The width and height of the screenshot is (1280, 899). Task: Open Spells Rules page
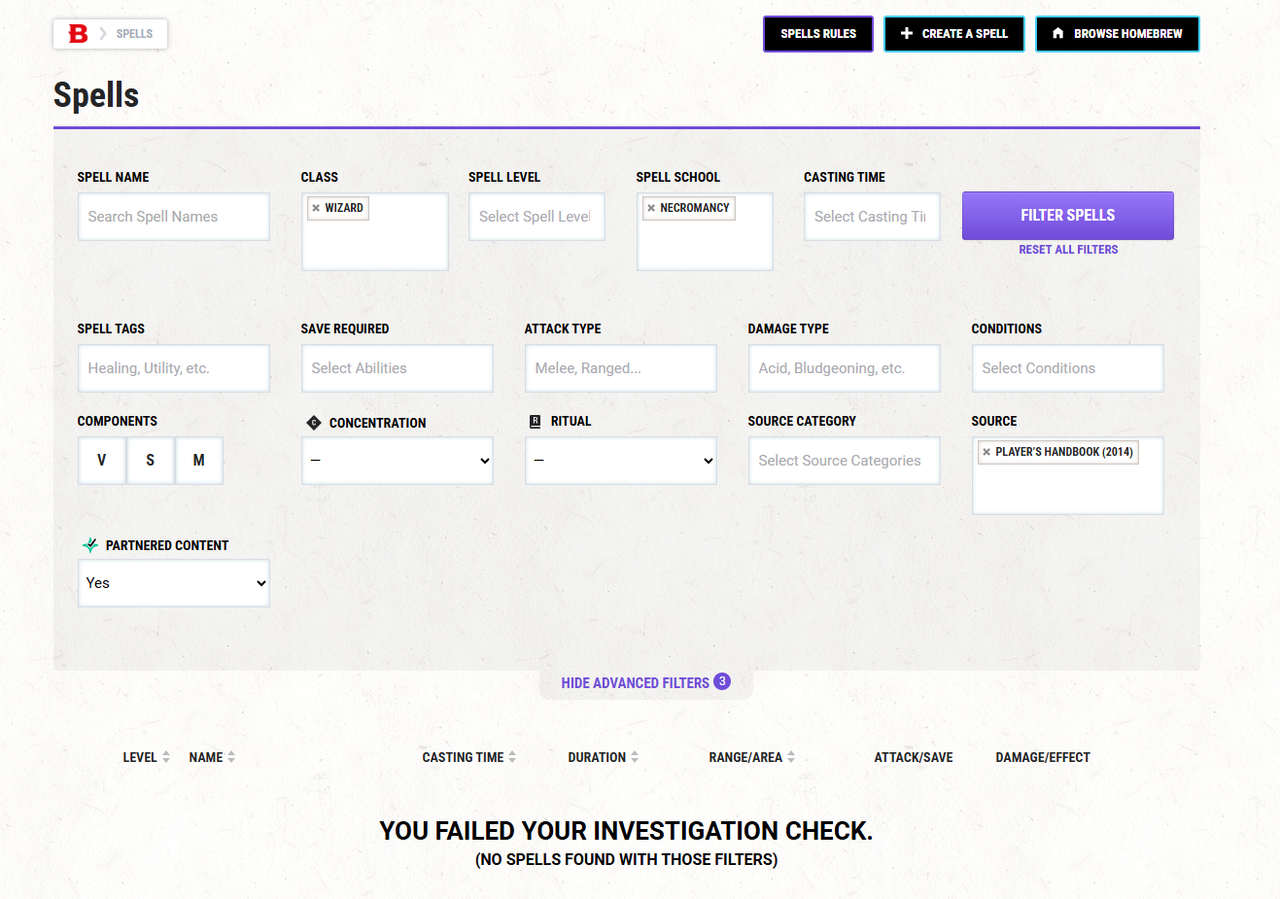coord(818,34)
